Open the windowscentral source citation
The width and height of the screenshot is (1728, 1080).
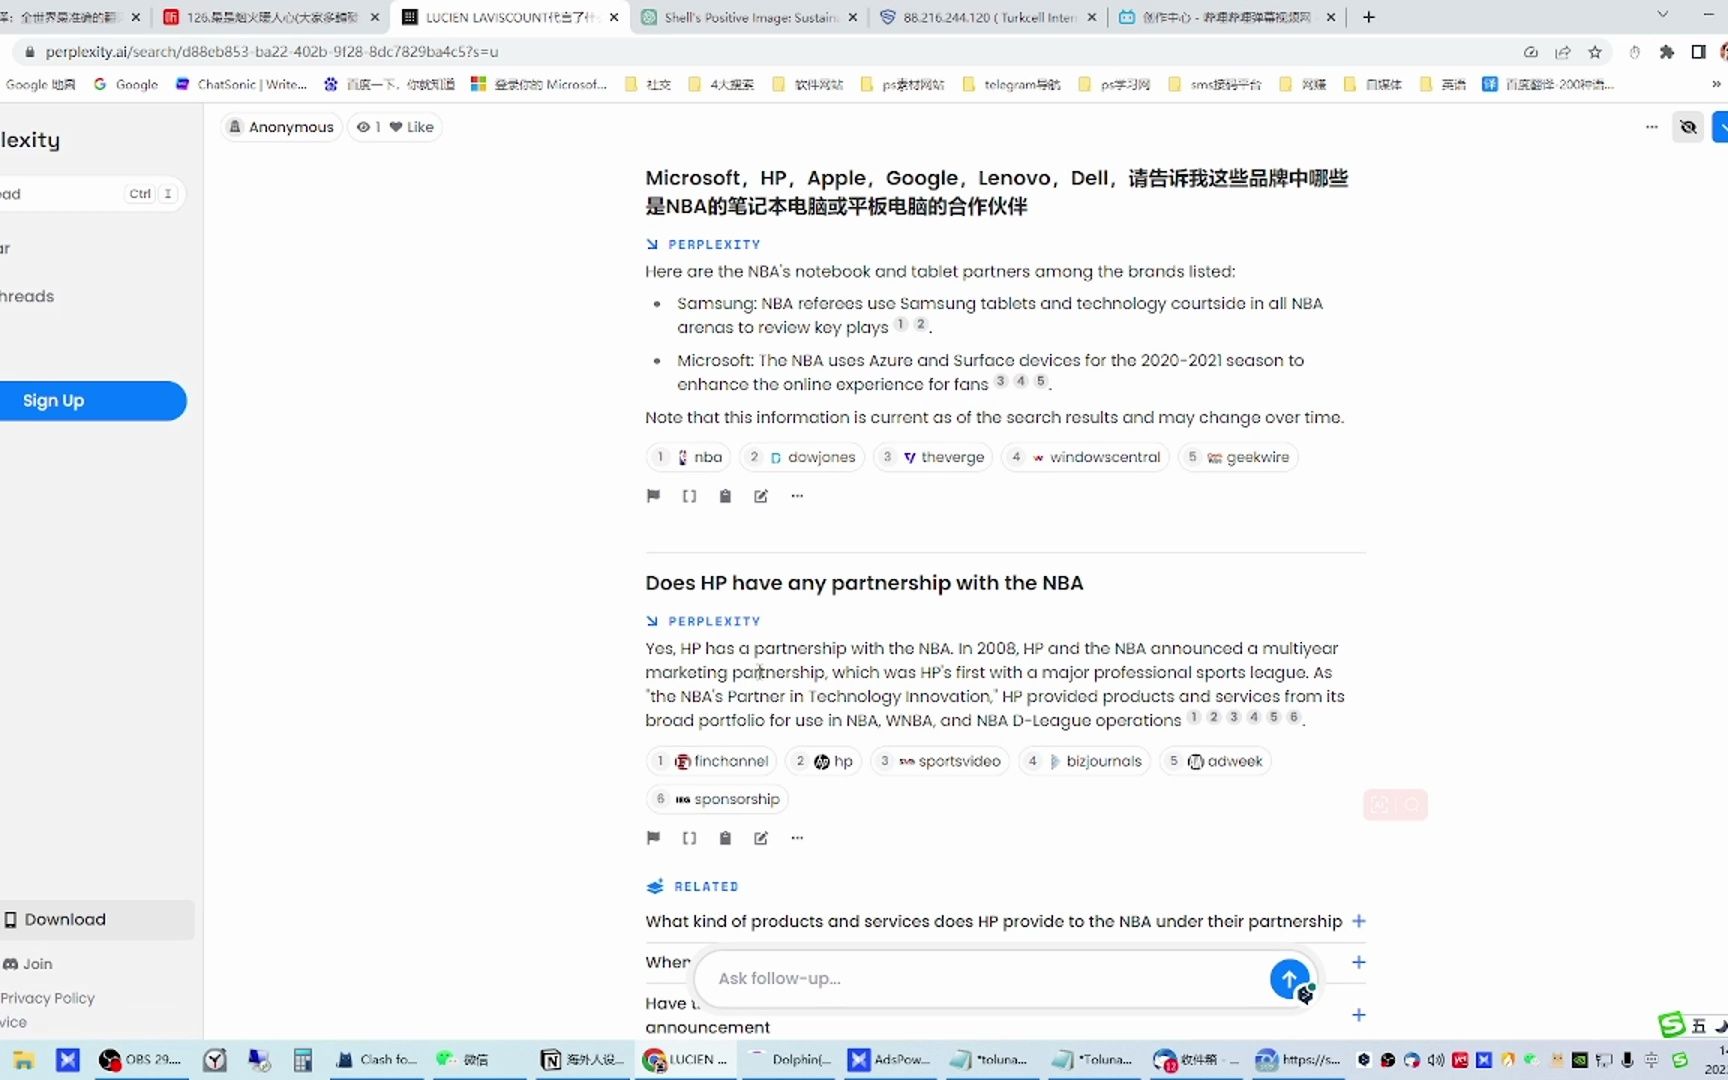click(x=1085, y=457)
